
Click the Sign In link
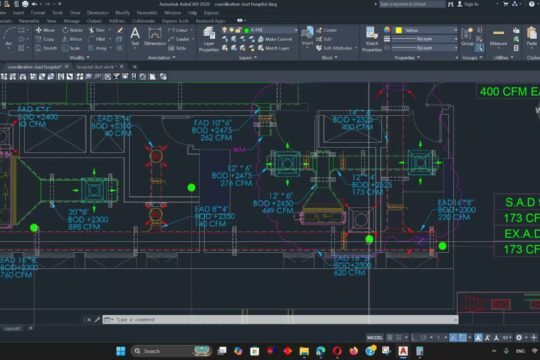[471, 4]
